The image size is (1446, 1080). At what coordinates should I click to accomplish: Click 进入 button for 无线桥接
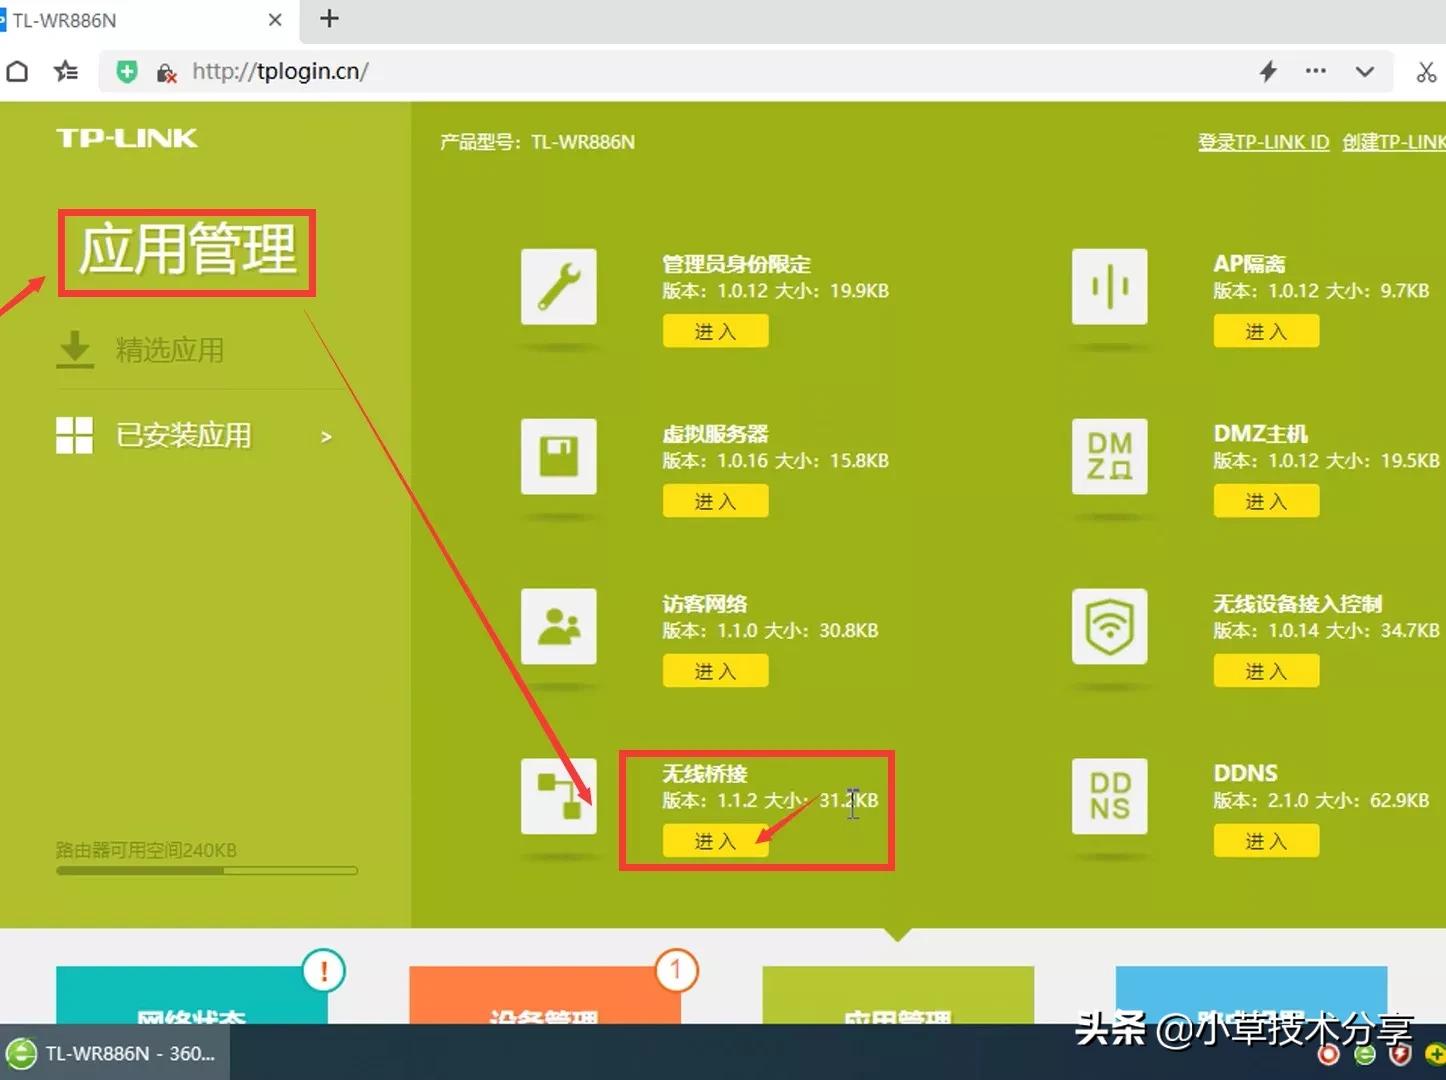tap(714, 841)
